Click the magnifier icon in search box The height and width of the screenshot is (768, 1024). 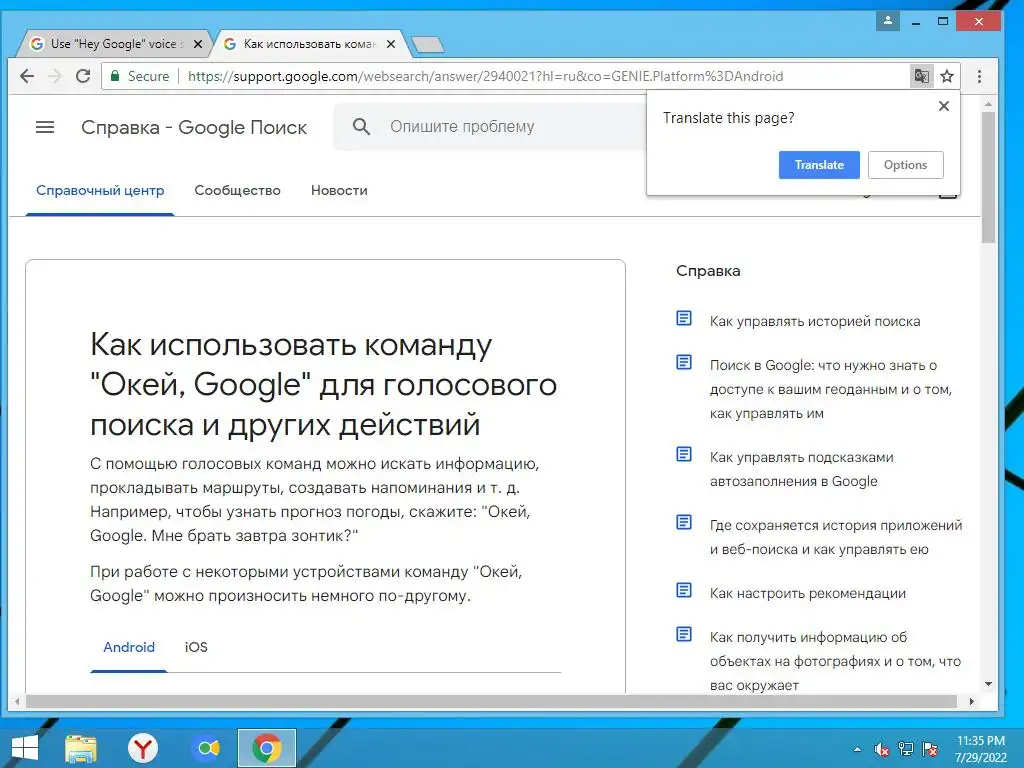pos(361,127)
